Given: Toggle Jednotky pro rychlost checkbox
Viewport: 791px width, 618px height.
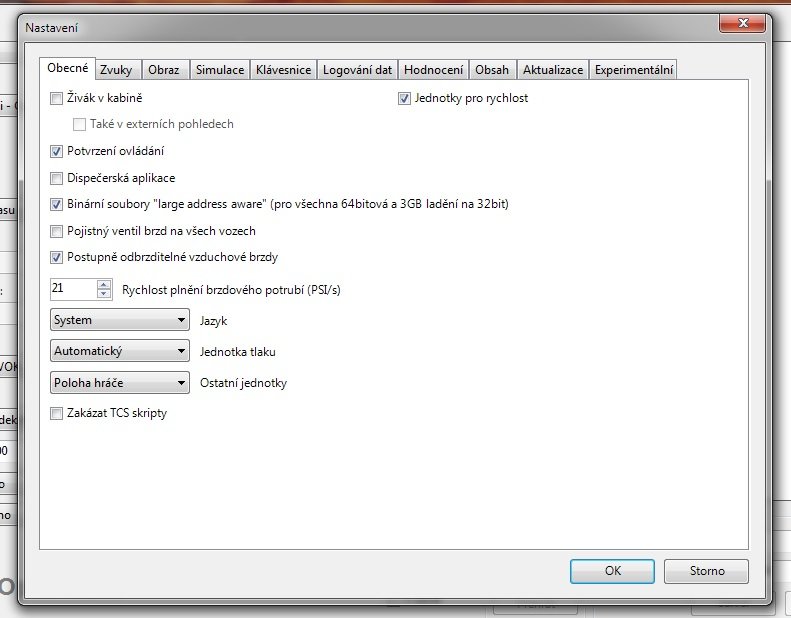Looking at the screenshot, I should [x=405, y=99].
